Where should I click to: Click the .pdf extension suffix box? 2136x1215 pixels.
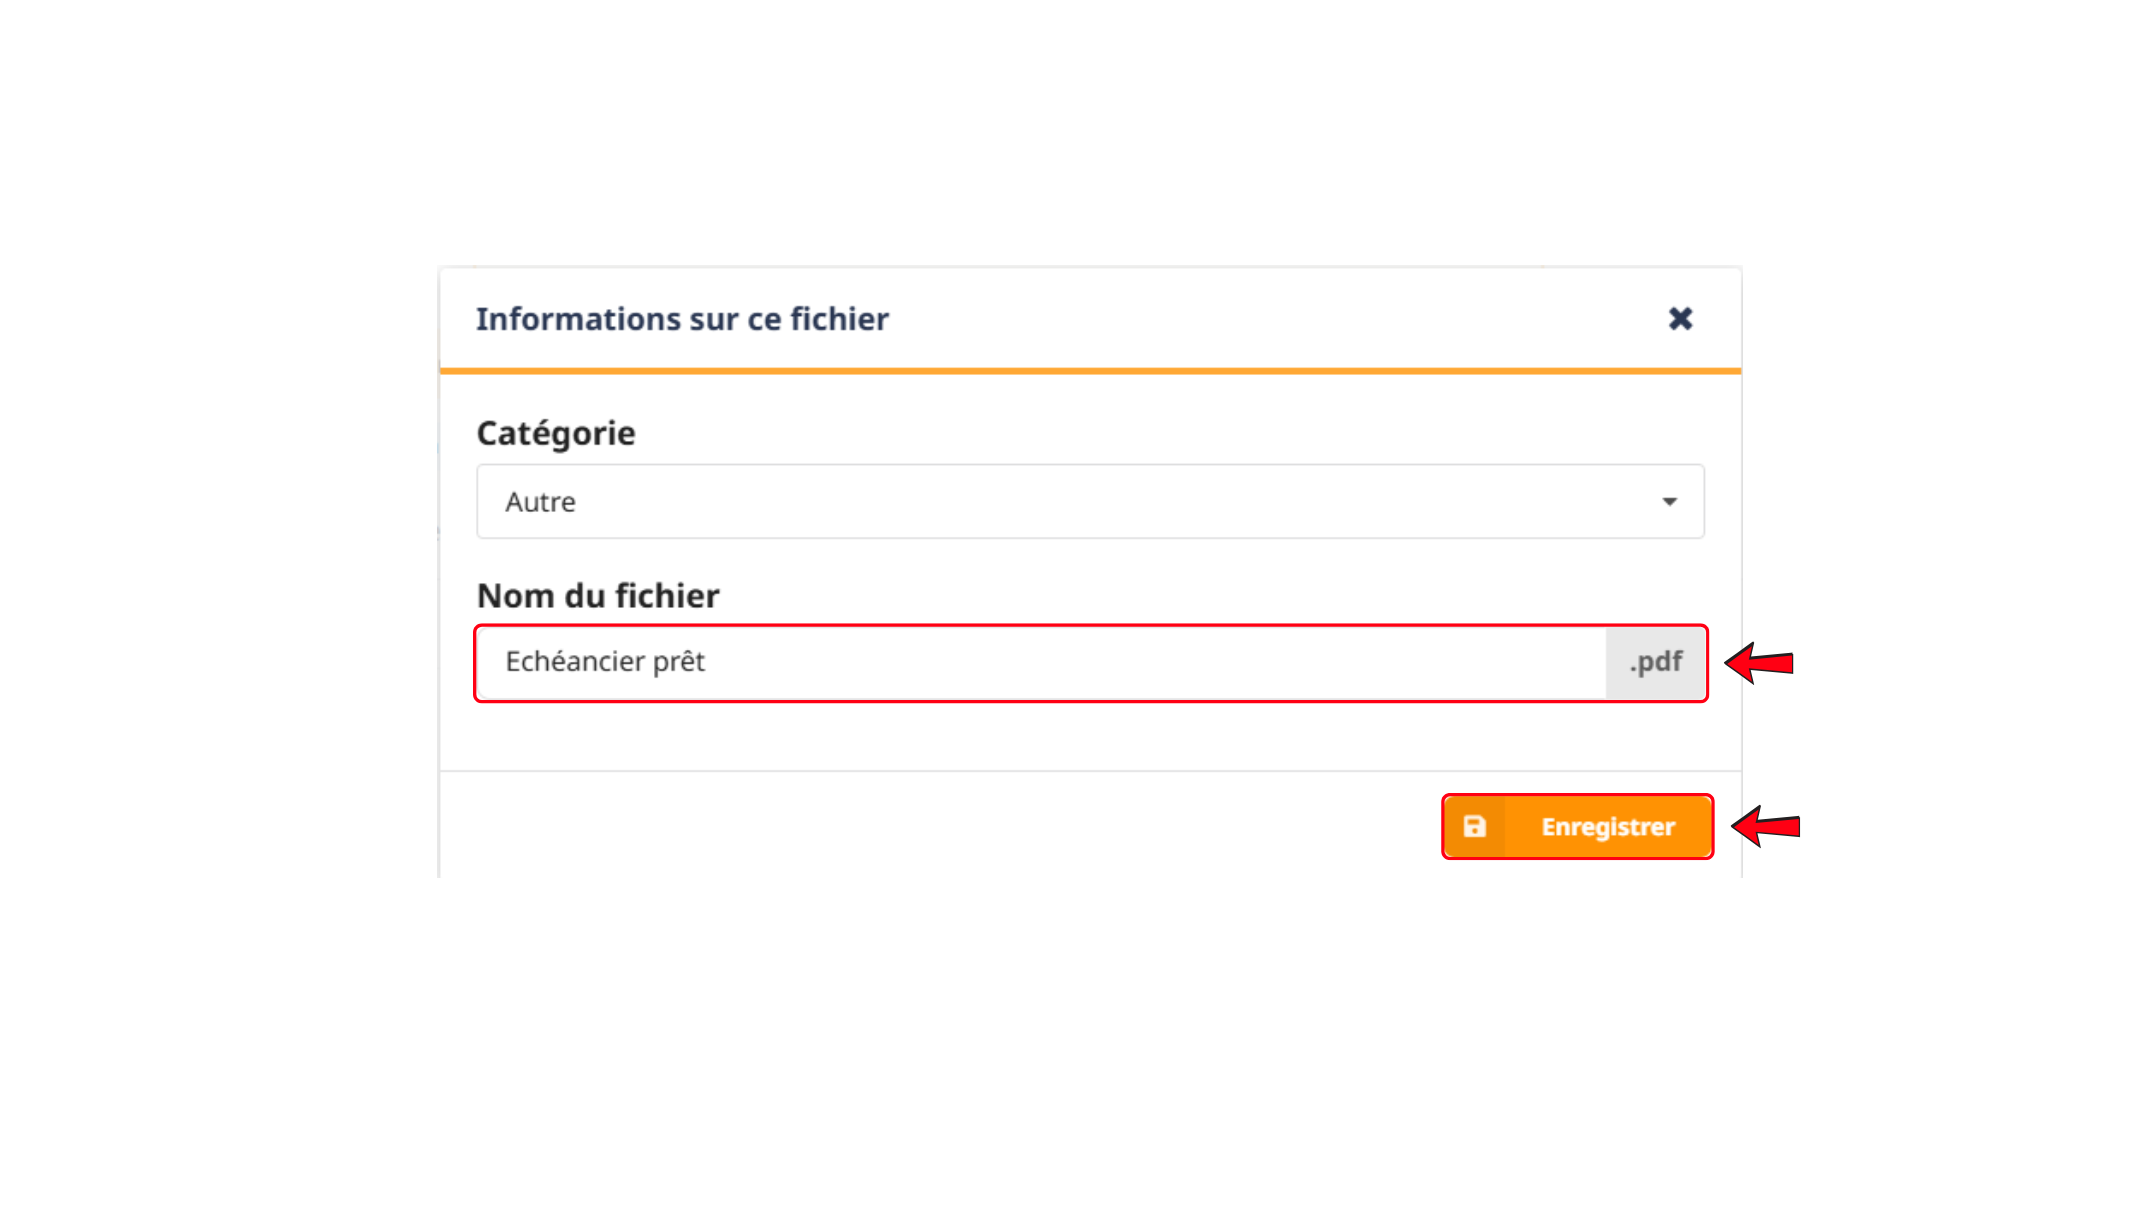tap(1655, 662)
